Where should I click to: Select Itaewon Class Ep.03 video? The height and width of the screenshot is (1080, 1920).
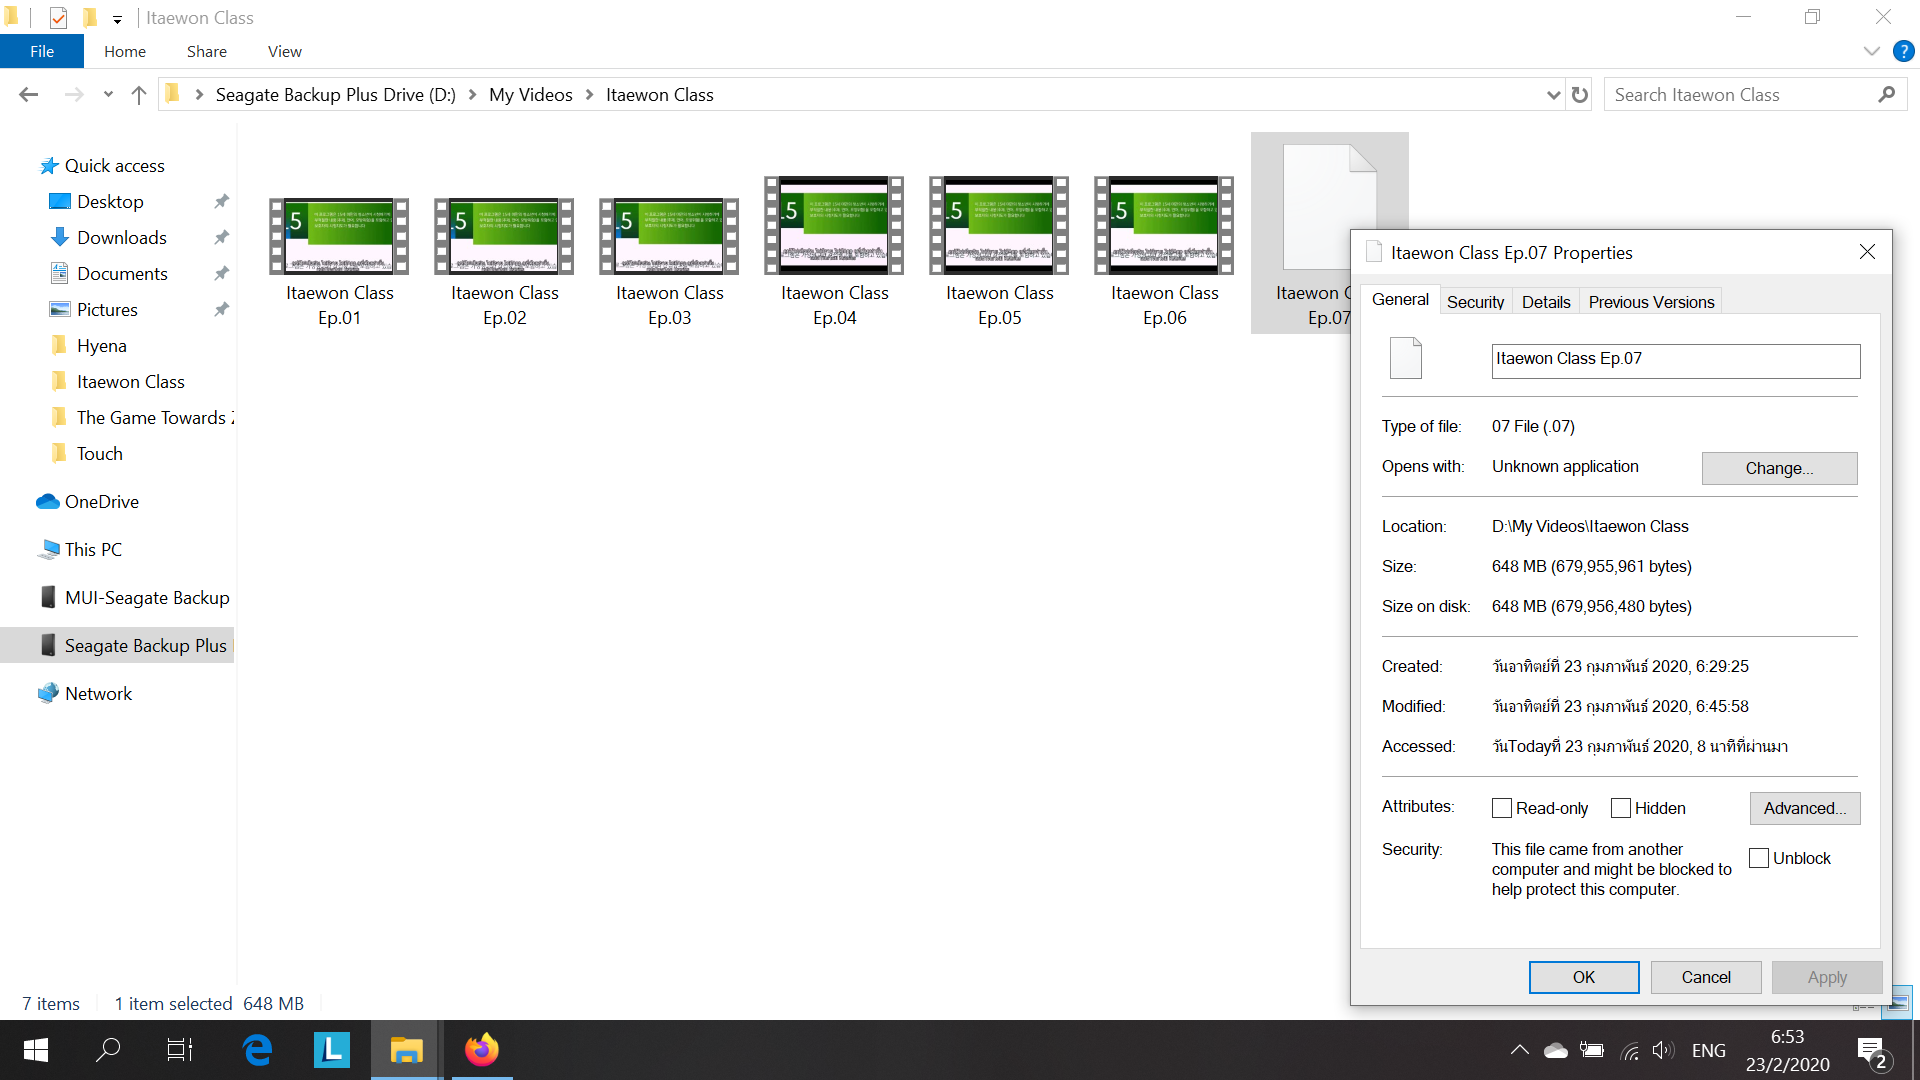(x=670, y=262)
